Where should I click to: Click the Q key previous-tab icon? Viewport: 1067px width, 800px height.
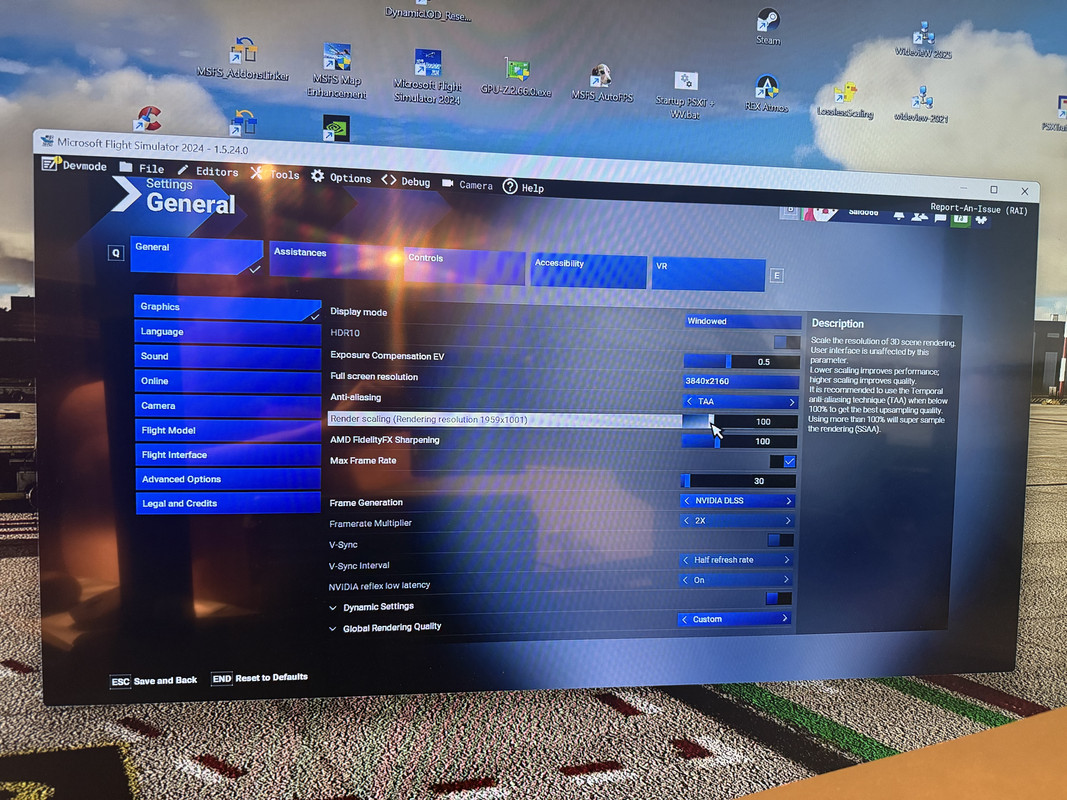[116, 253]
